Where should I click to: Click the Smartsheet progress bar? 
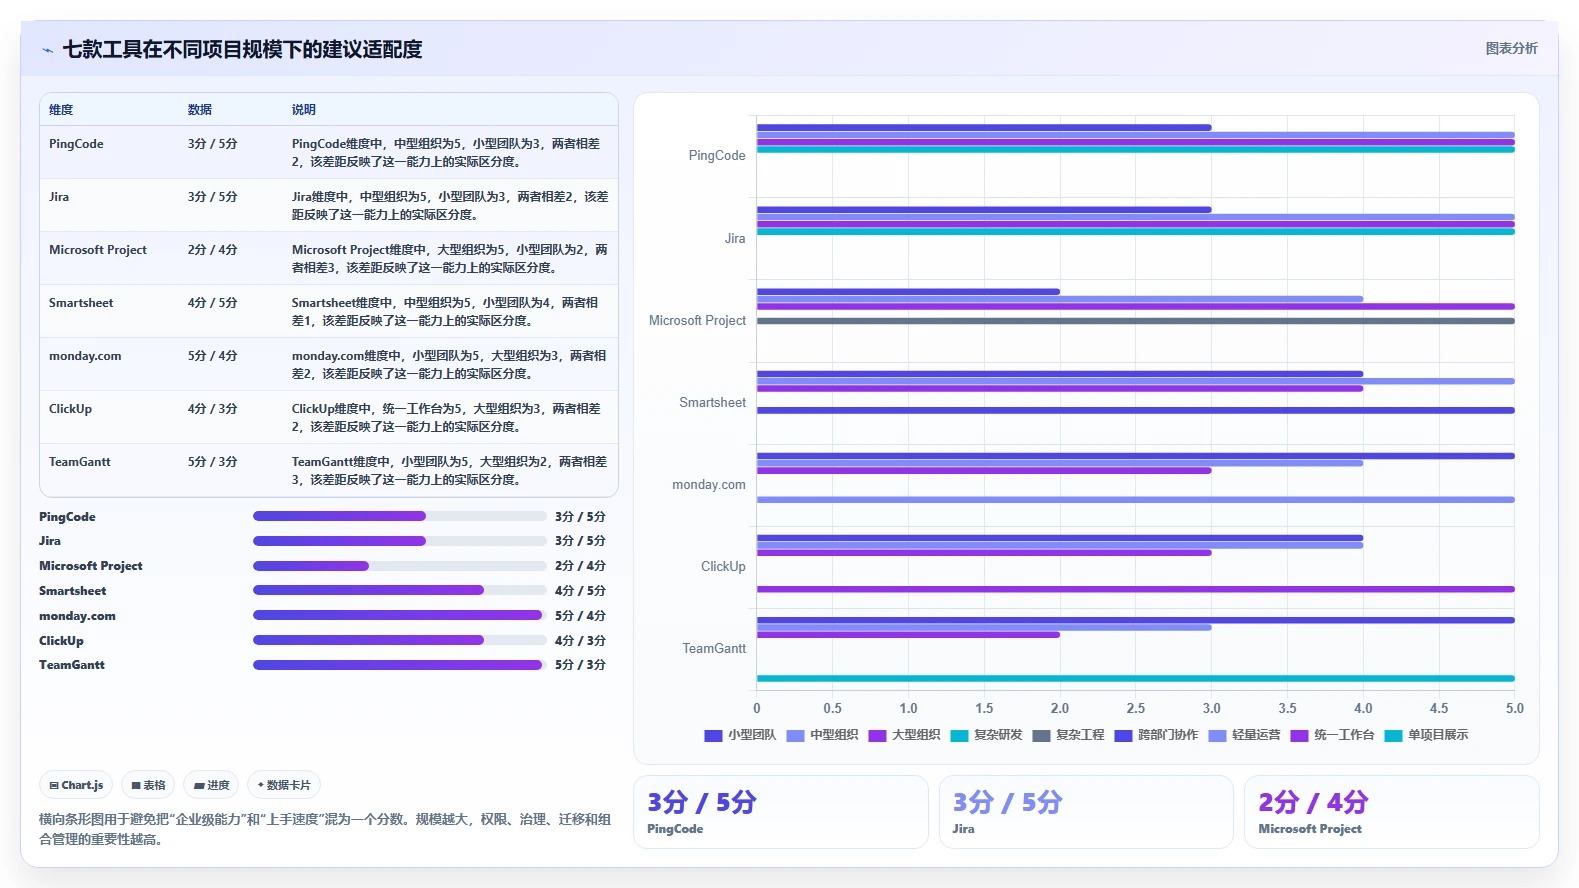point(399,590)
